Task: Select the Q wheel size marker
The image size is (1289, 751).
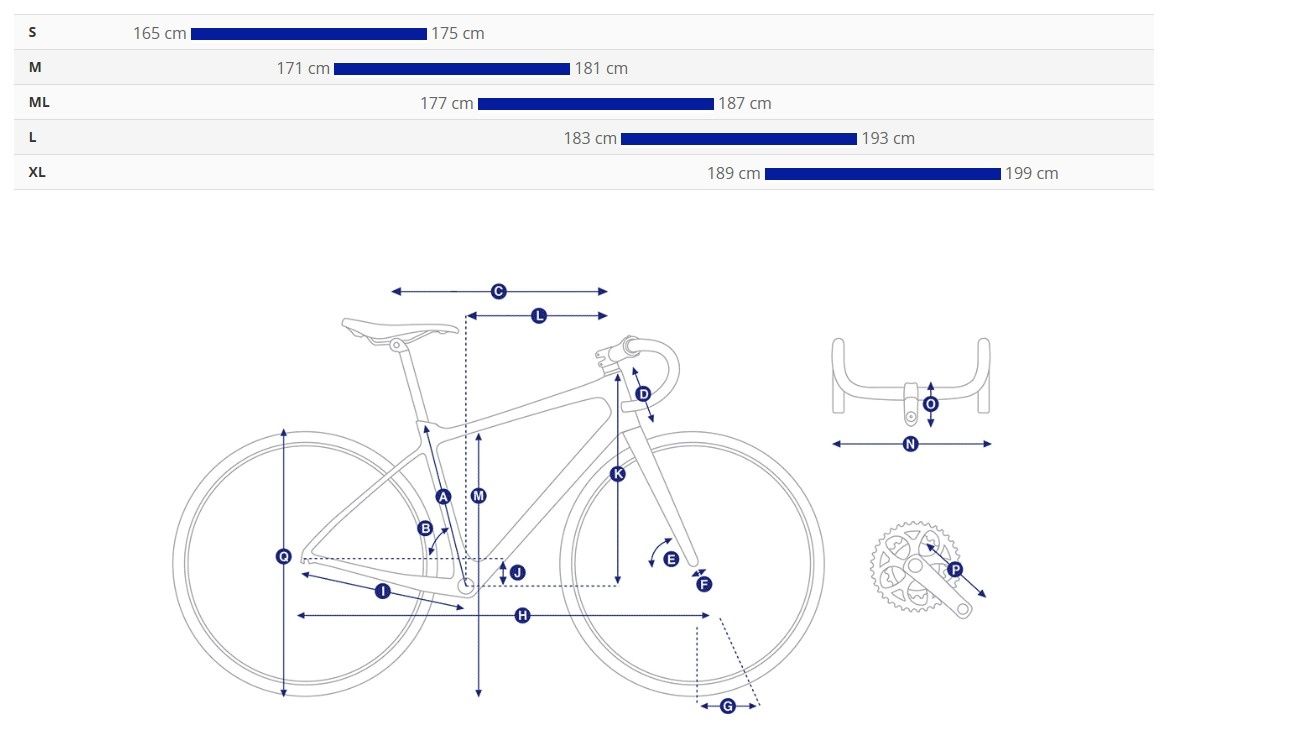Action: pyautogui.click(x=283, y=557)
